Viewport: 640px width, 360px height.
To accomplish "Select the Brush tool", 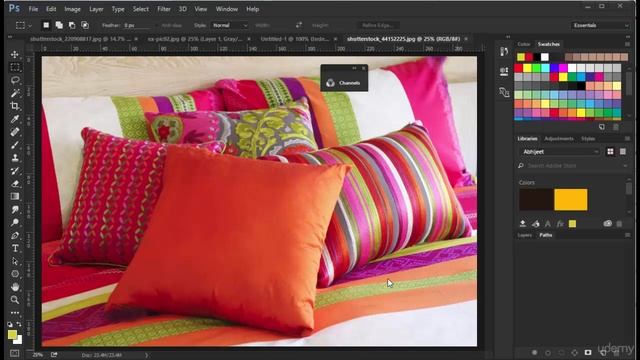I will tap(15, 145).
